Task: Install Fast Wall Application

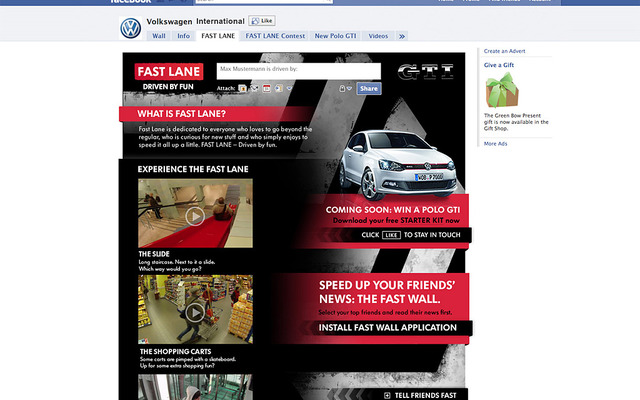Action: [388, 328]
